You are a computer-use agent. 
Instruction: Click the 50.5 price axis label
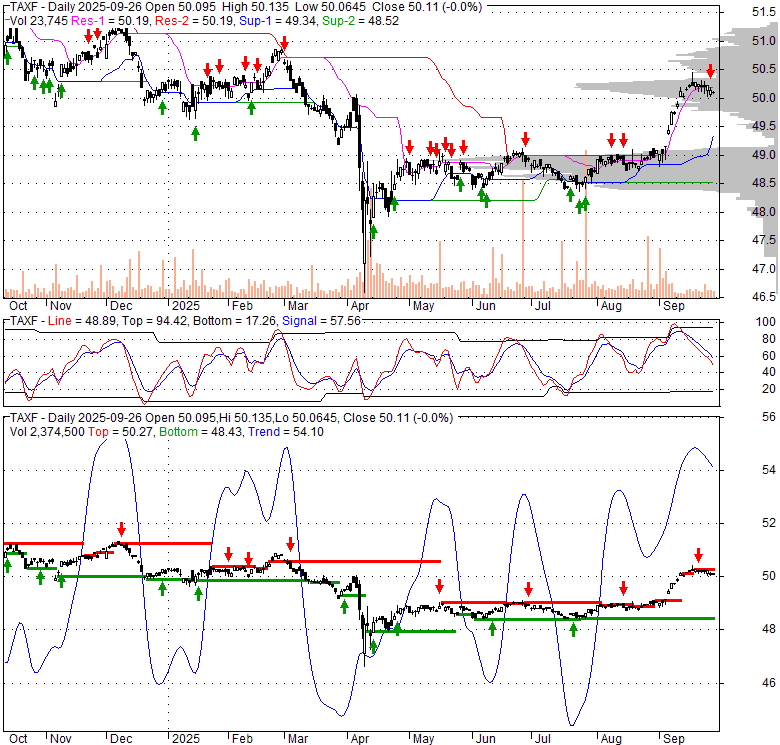[x=764, y=69]
